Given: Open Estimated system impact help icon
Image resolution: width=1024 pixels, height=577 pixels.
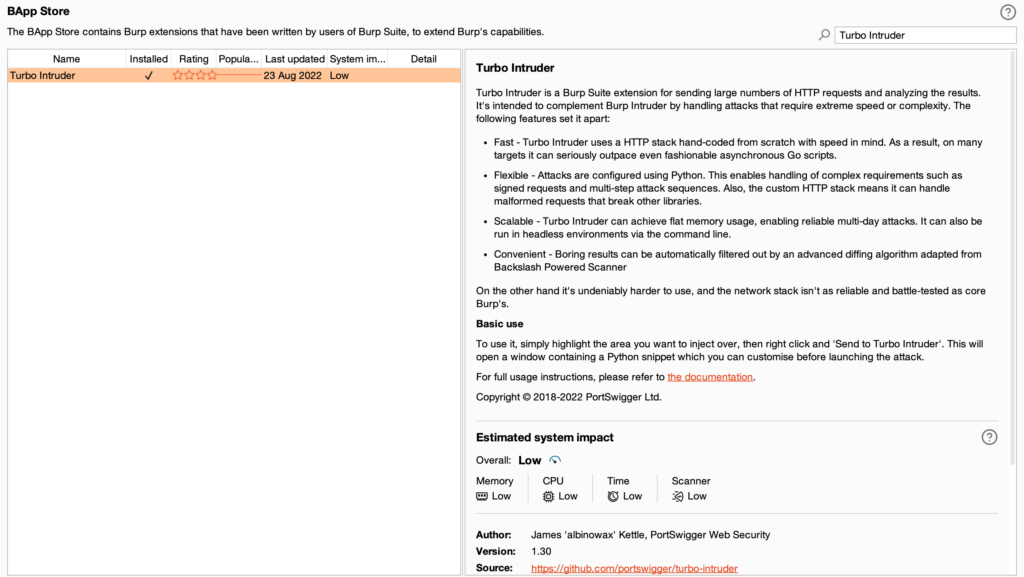Looking at the screenshot, I should (989, 437).
